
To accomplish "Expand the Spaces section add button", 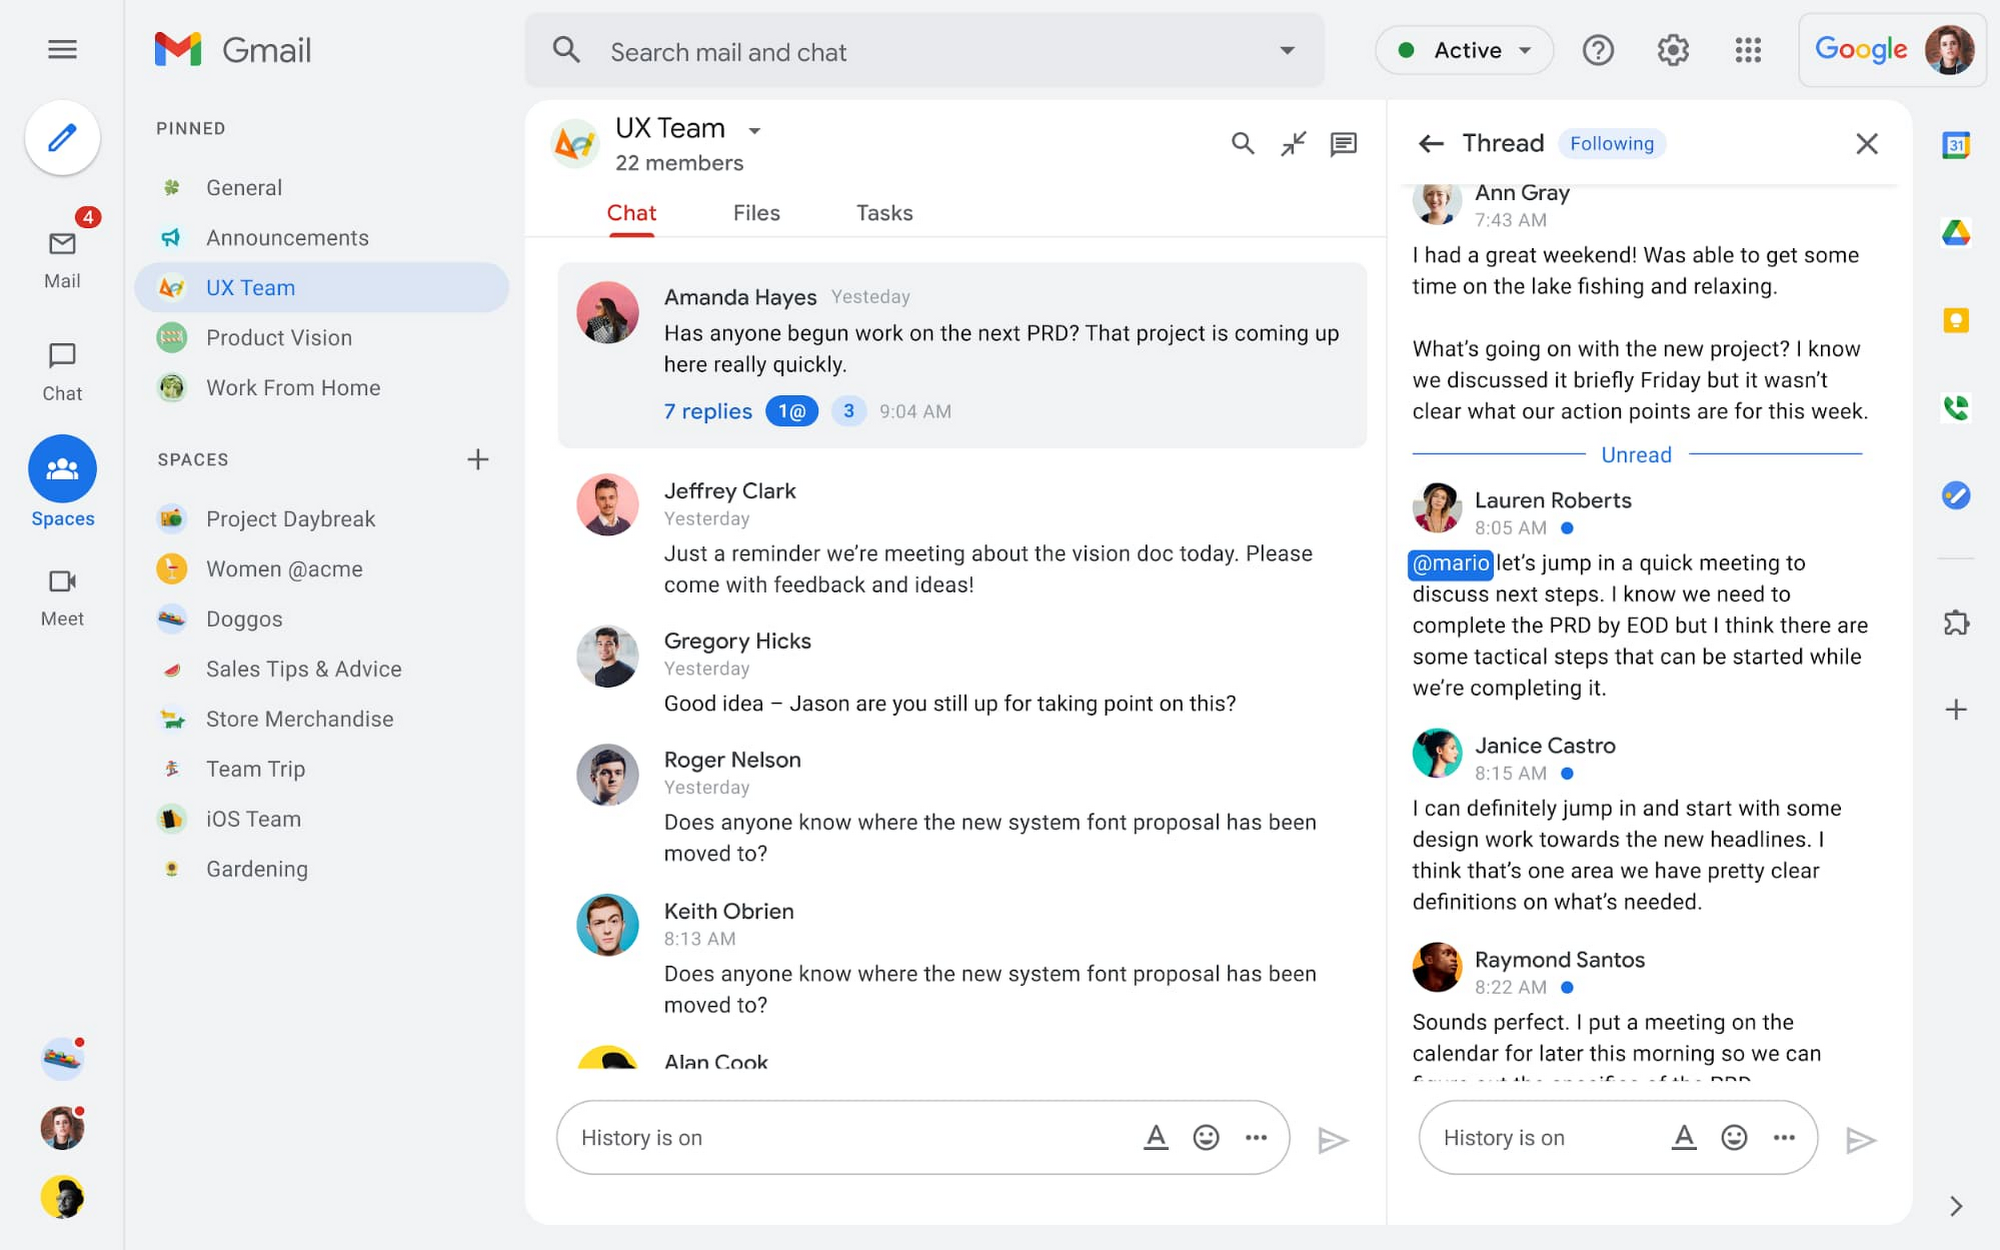I will click(479, 459).
